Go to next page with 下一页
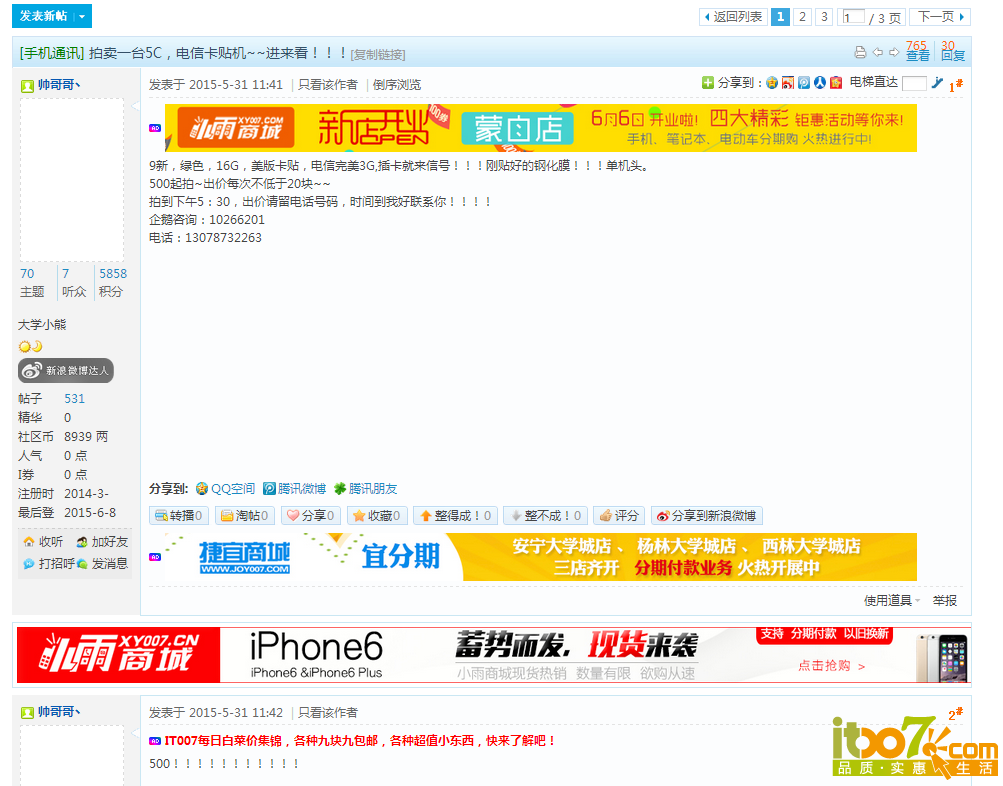The width and height of the screenshot is (1003, 786). (941, 17)
